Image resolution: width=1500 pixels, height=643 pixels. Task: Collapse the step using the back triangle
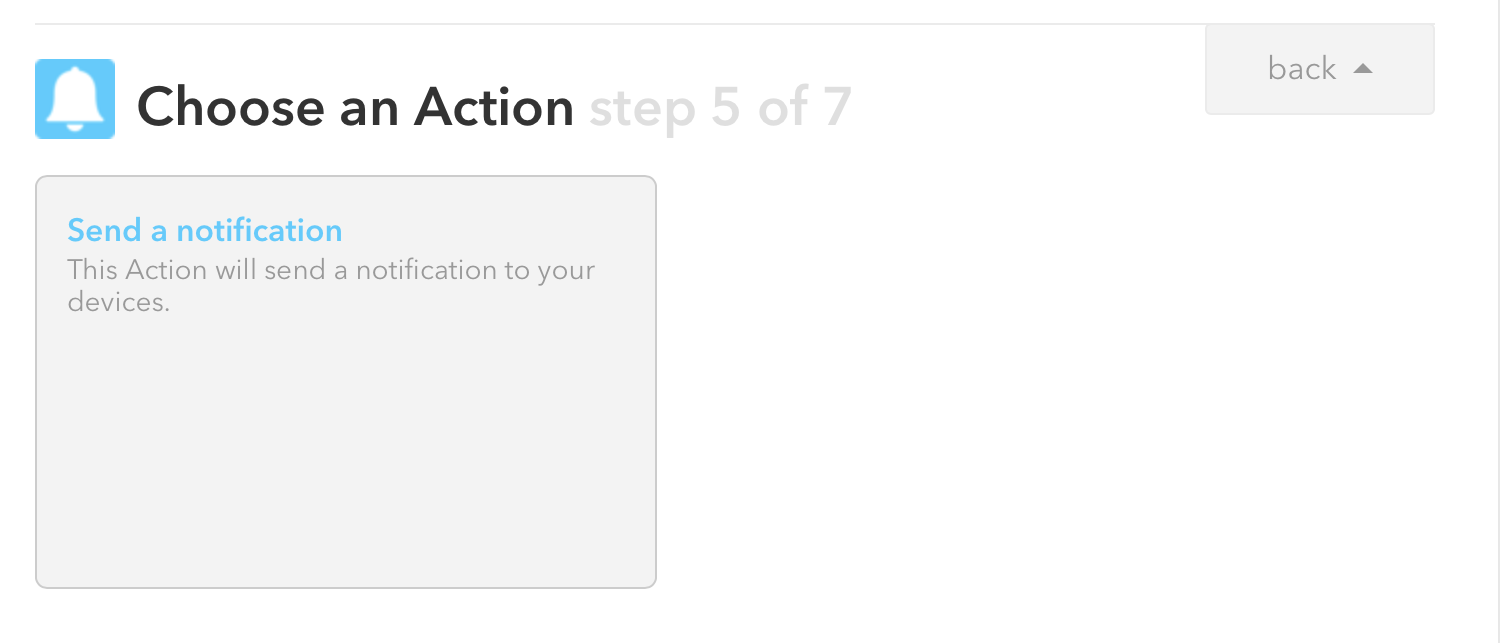(x=1362, y=69)
